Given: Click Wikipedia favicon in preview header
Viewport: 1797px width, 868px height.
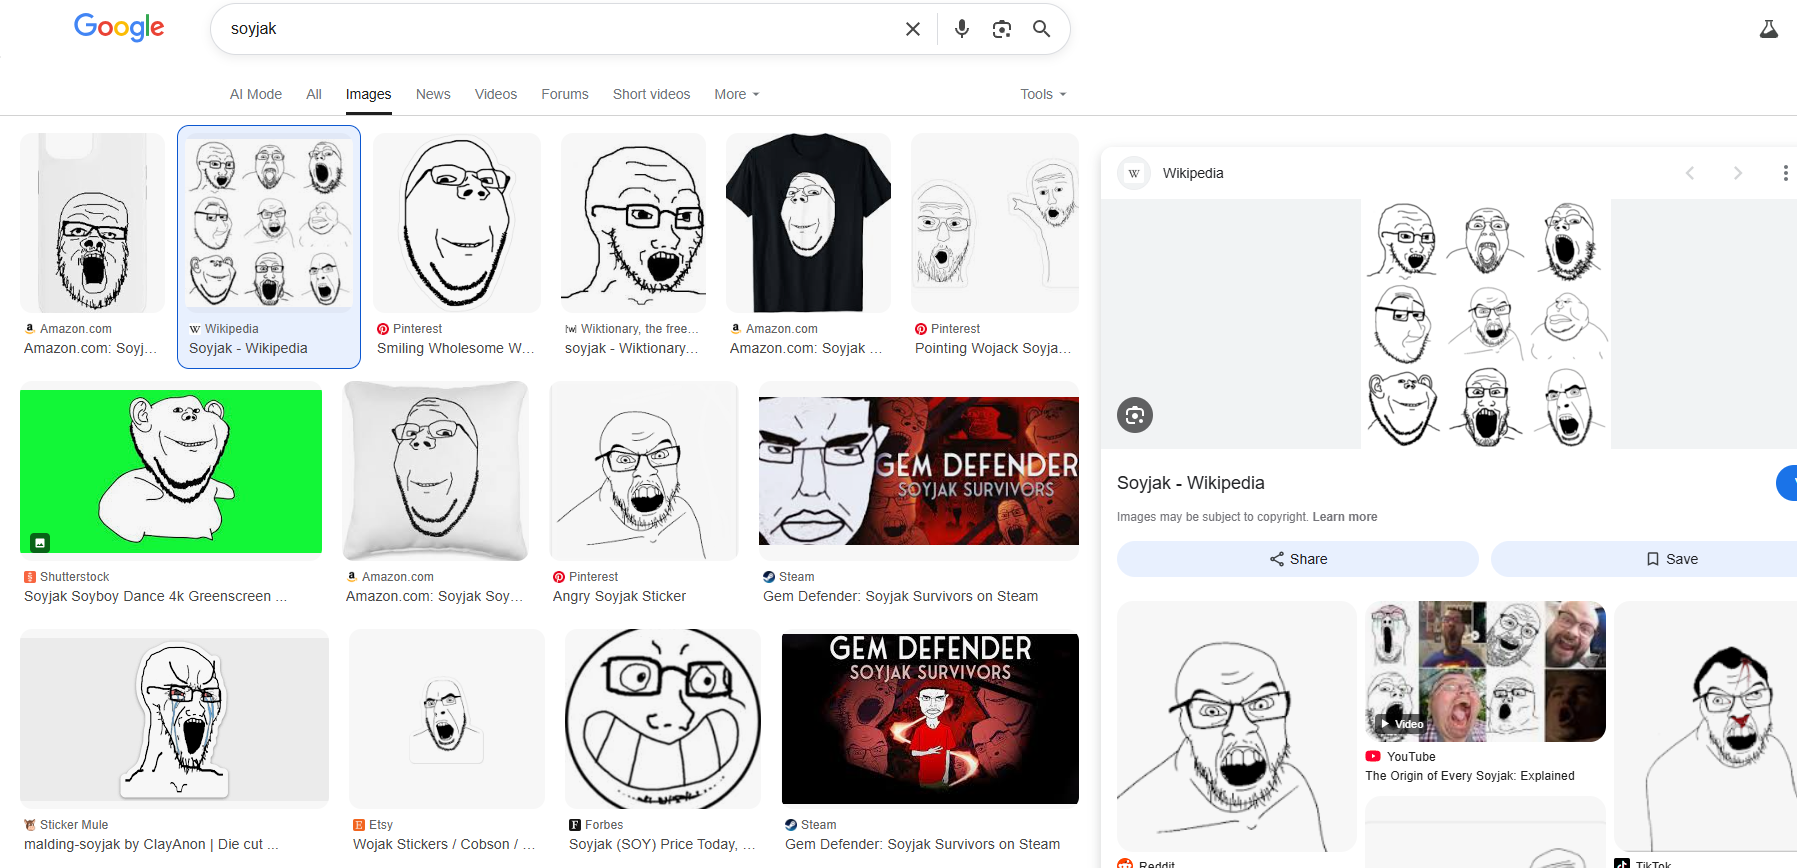Looking at the screenshot, I should click(x=1134, y=173).
